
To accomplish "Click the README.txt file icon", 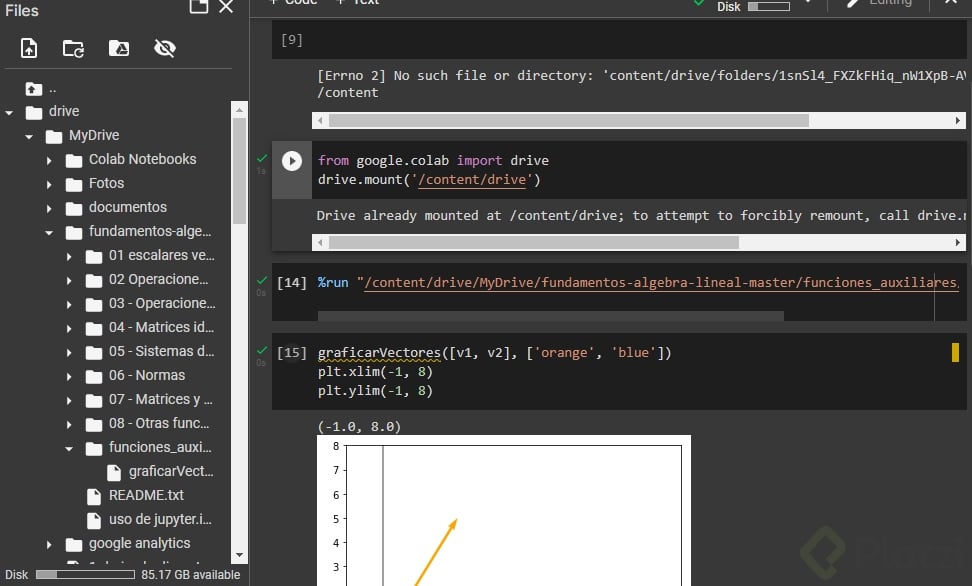I will pos(94,497).
